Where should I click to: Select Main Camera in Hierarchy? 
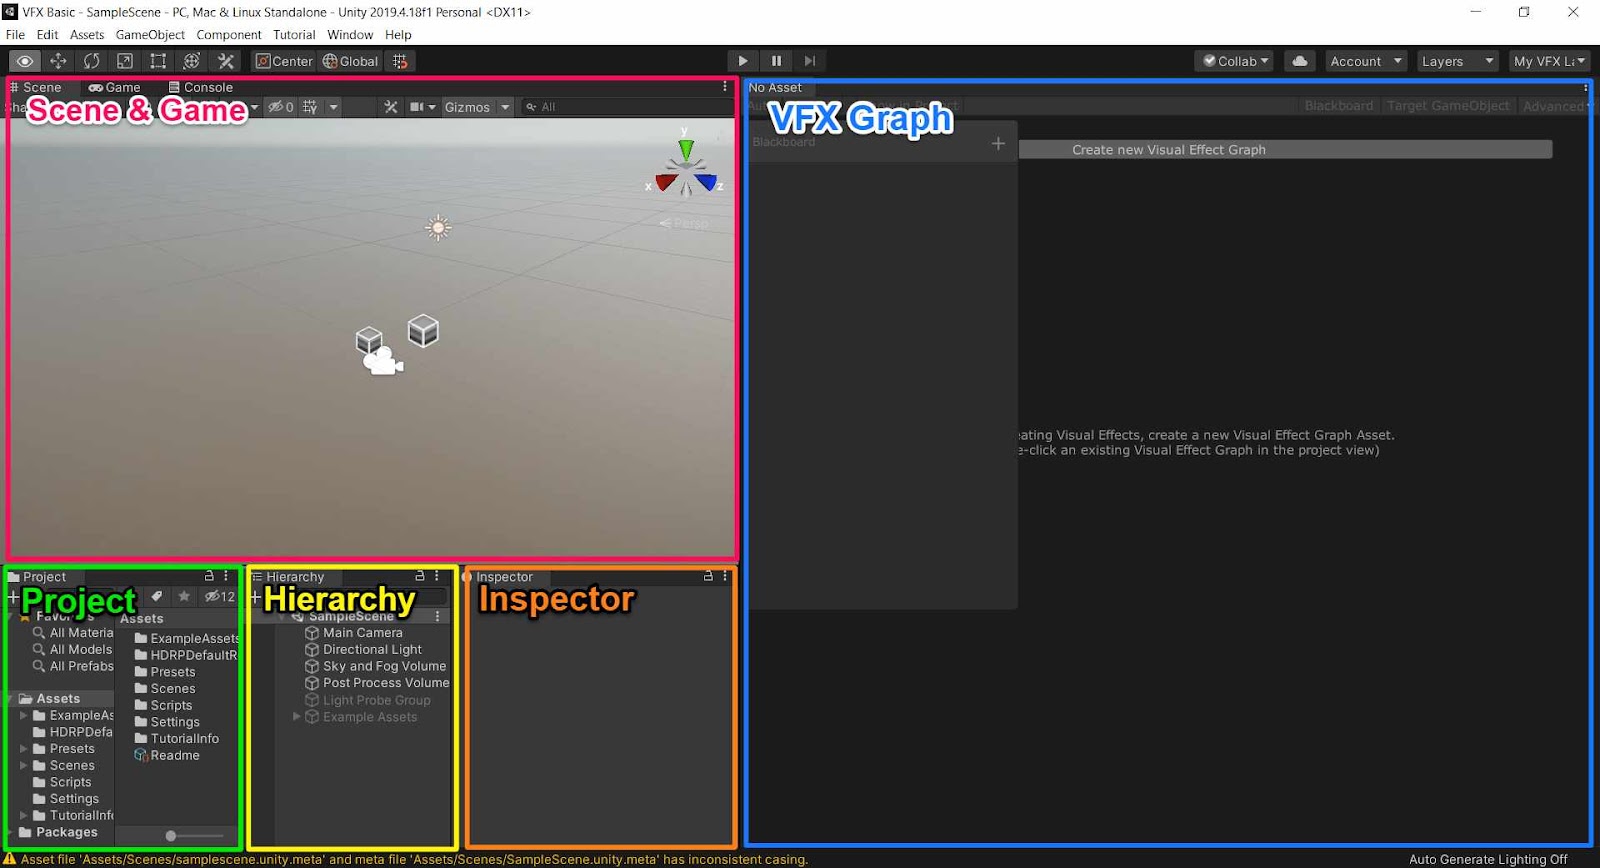click(x=353, y=633)
